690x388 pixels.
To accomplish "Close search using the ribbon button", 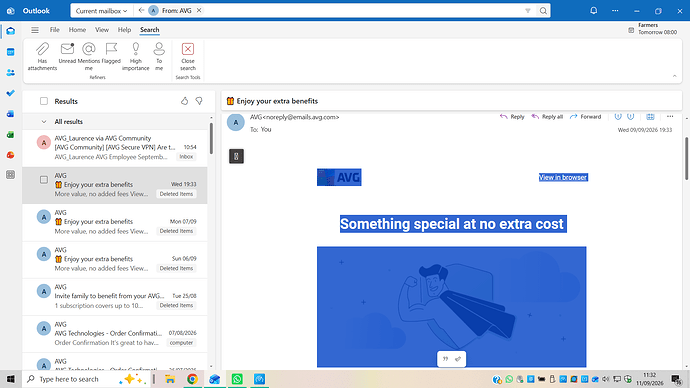I will pos(188,56).
